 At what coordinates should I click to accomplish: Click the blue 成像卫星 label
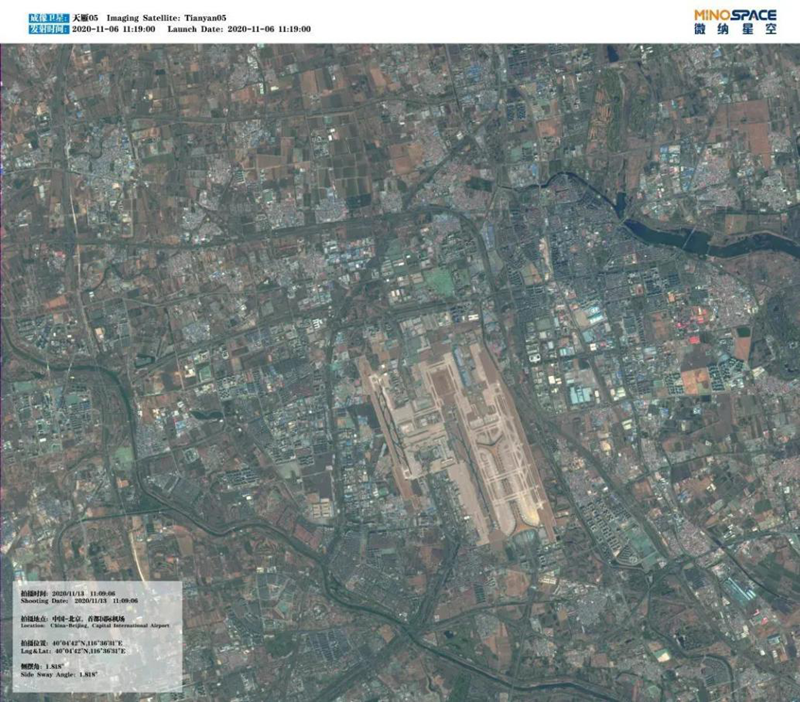pyautogui.click(x=22, y=17)
